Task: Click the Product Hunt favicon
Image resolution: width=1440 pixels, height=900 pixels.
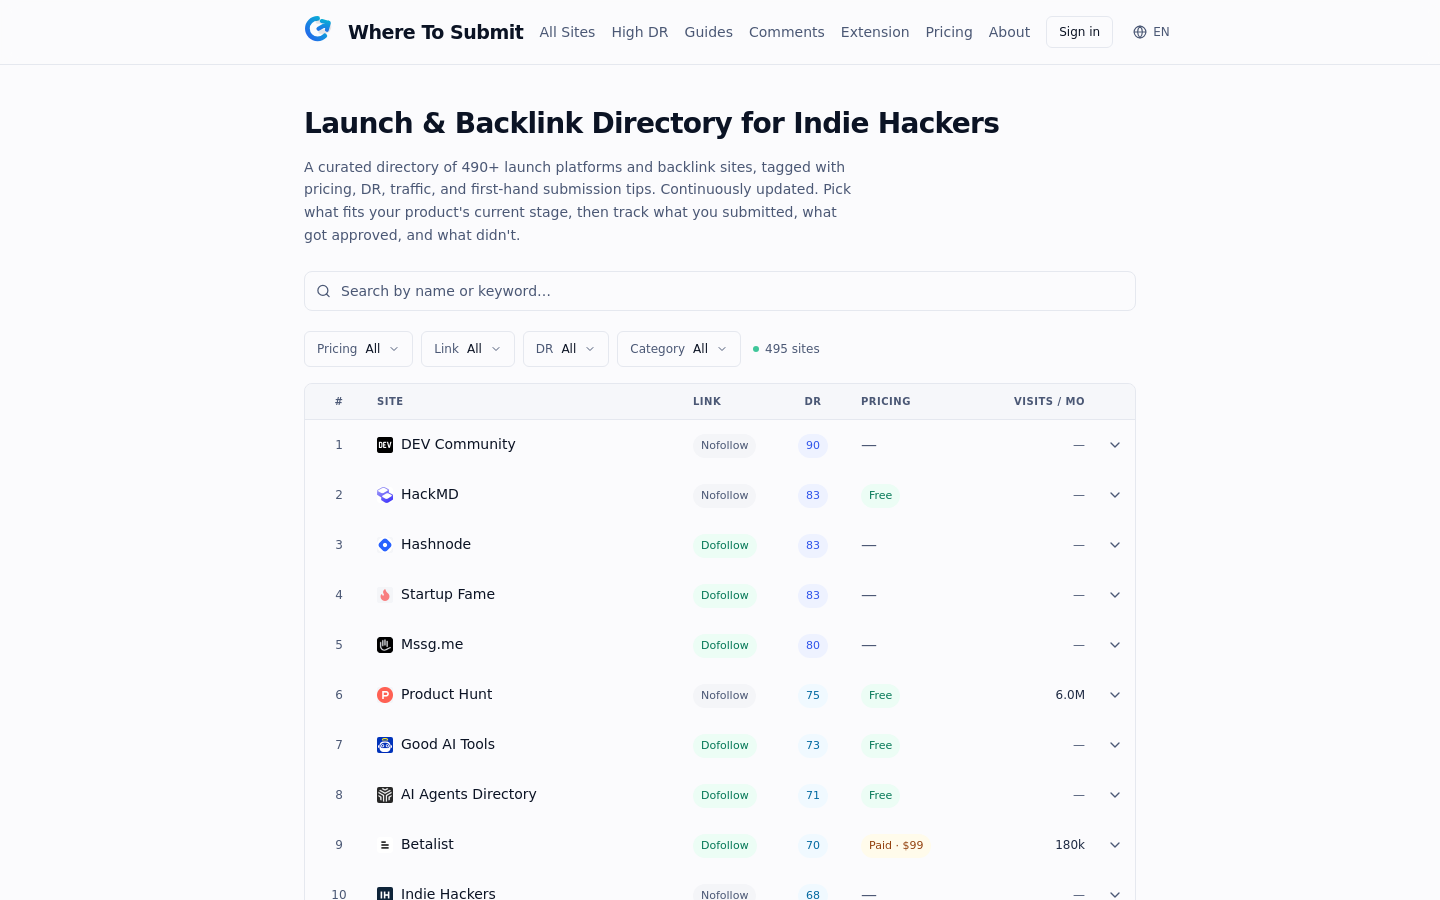Action: [385, 695]
